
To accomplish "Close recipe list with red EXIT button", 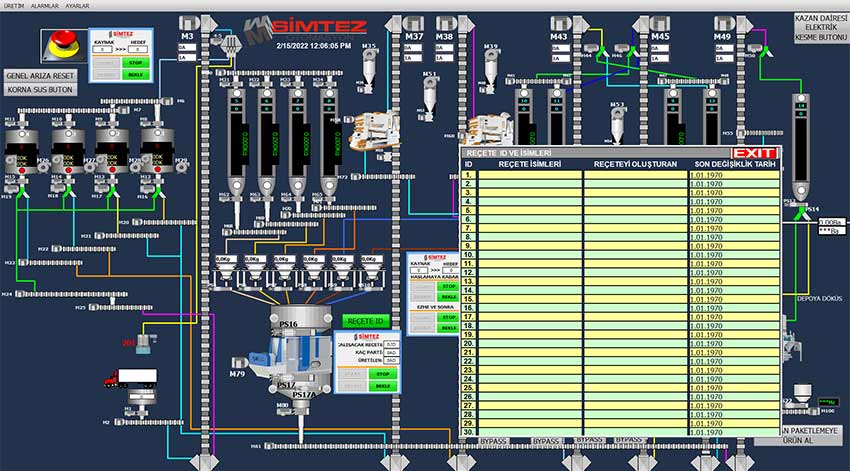I will [x=755, y=153].
